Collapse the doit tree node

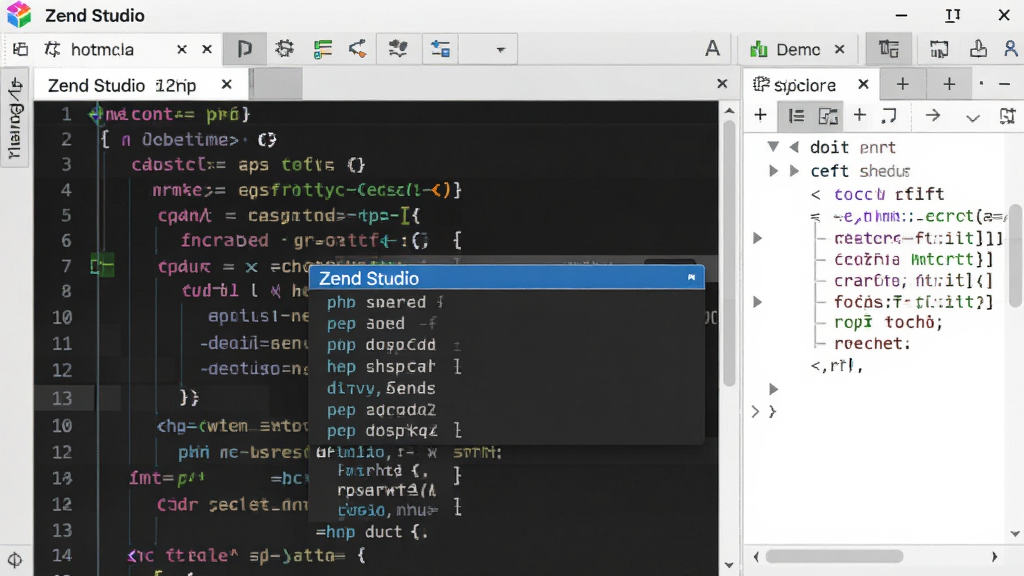[773, 146]
